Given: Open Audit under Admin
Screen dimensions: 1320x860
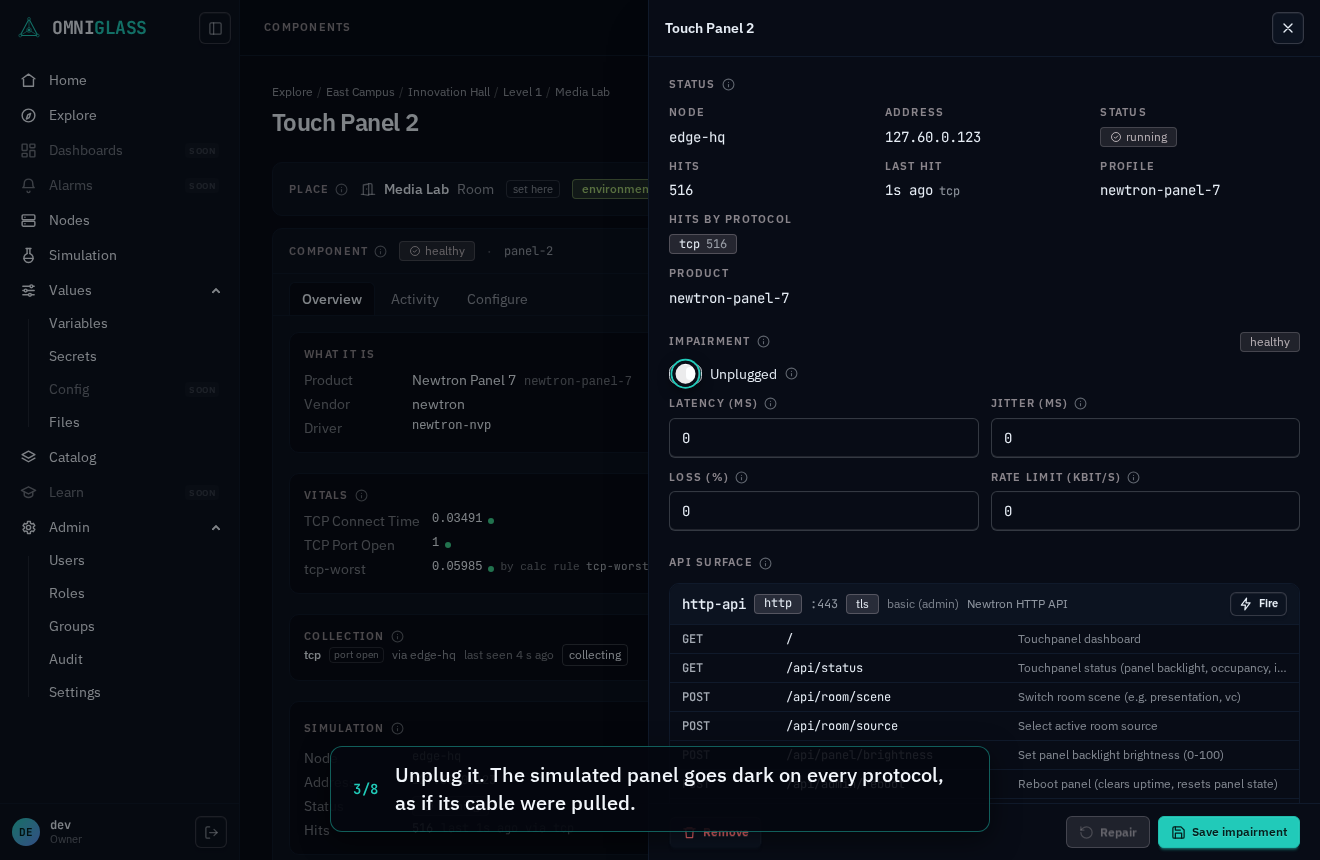Looking at the screenshot, I should click(x=66, y=659).
